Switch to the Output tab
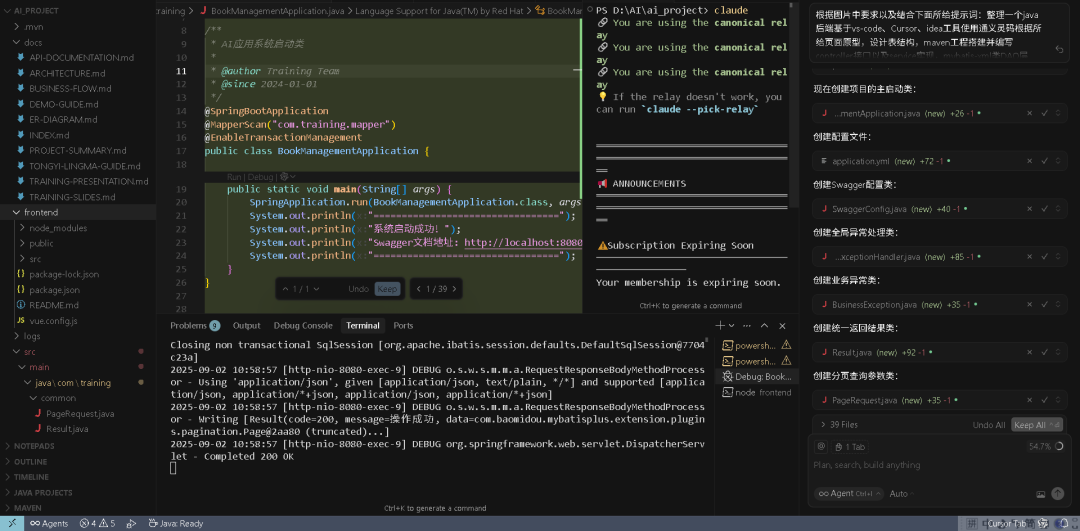Image resolution: width=1080 pixels, height=531 pixels. [247, 326]
